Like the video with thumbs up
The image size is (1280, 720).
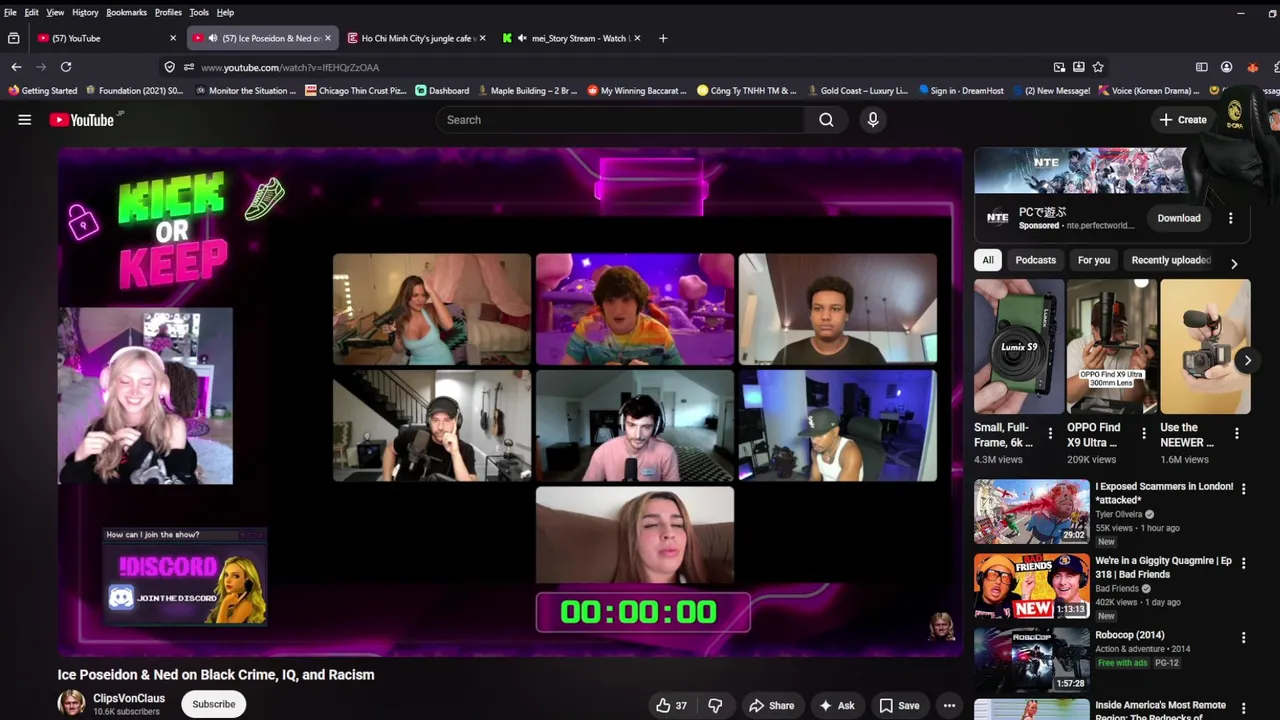[x=672, y=705]
